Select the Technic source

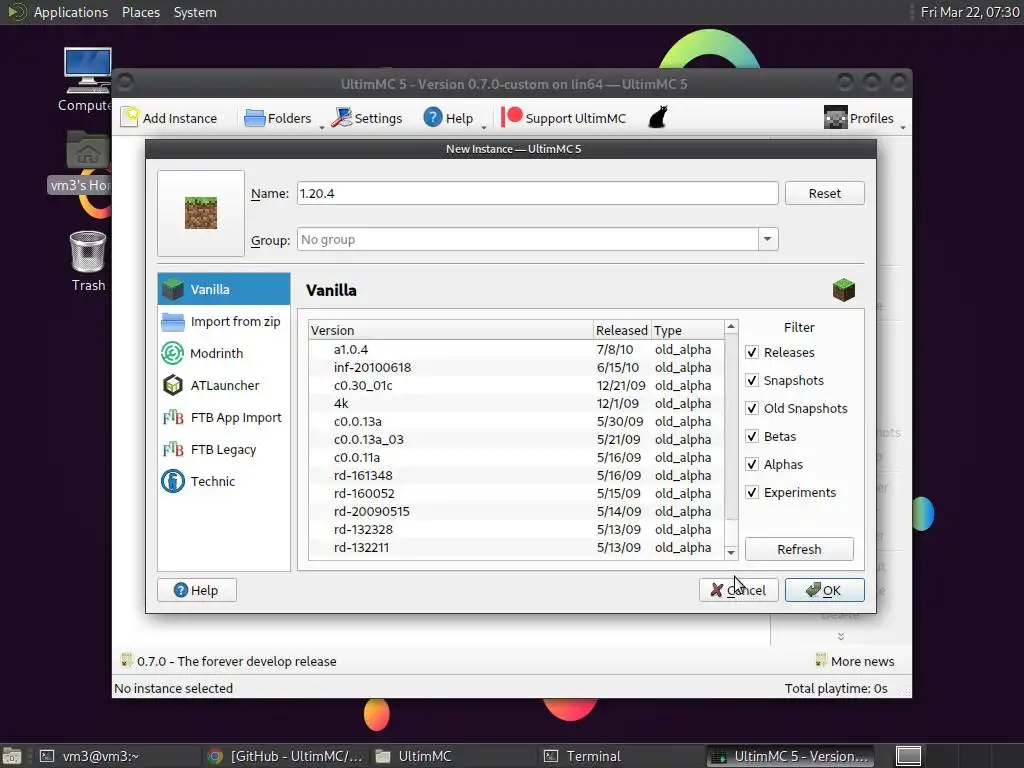pos(224,481)
